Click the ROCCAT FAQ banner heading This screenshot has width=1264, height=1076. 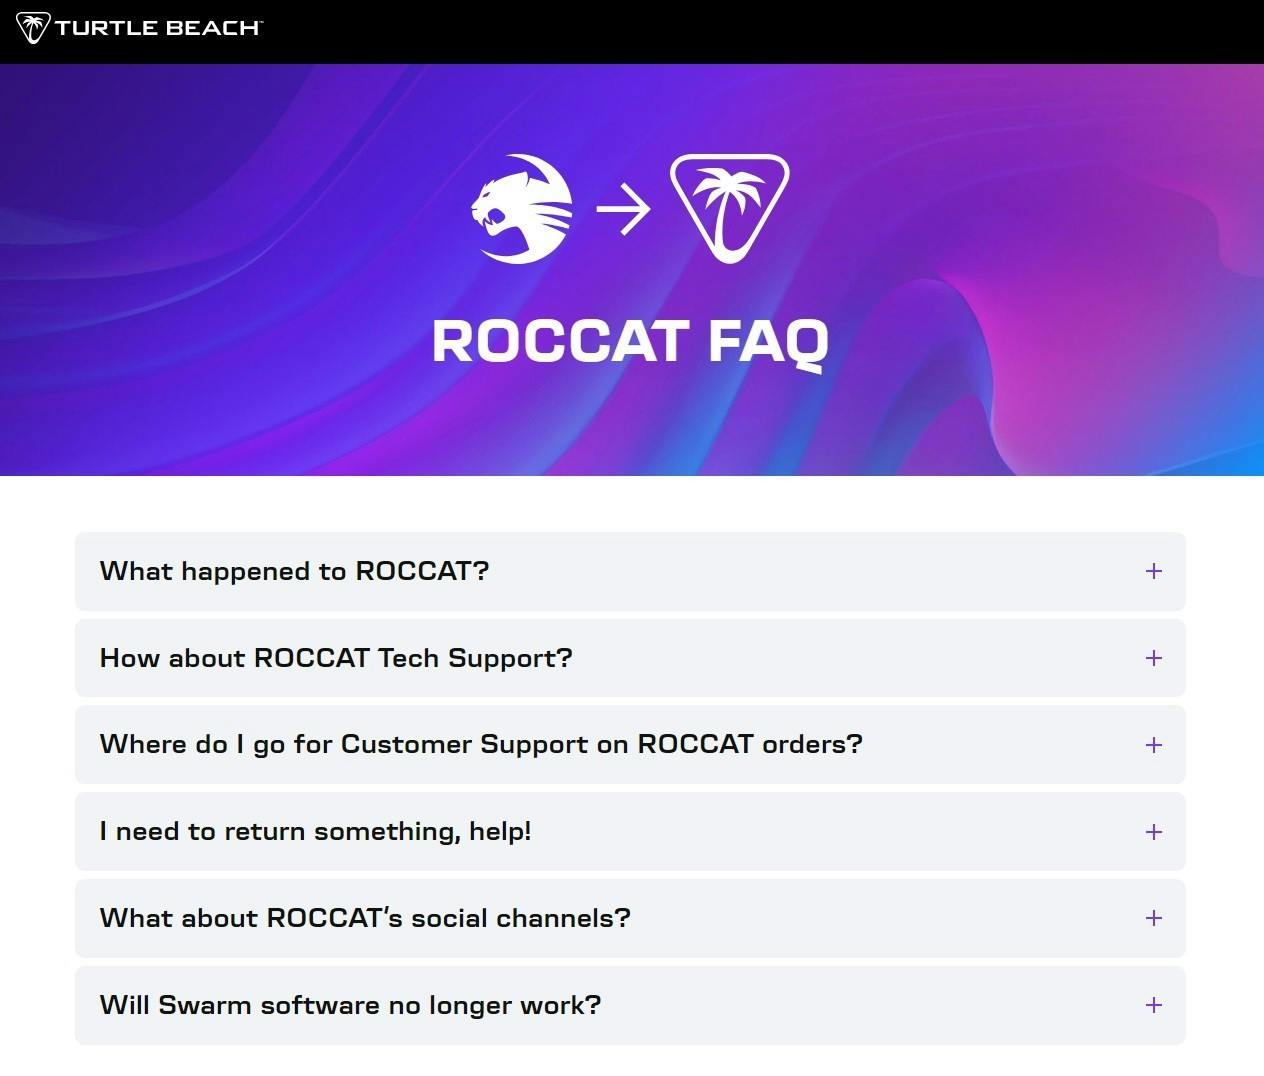630,342
